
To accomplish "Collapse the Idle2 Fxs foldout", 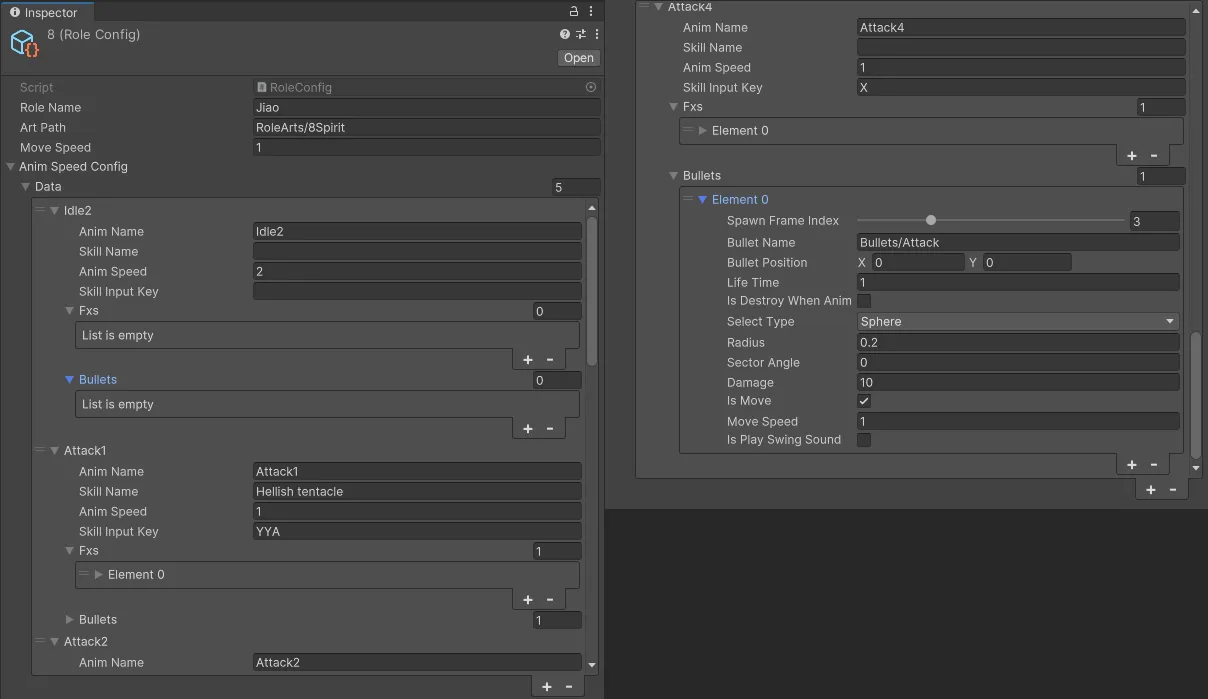I will coord(70,311).
